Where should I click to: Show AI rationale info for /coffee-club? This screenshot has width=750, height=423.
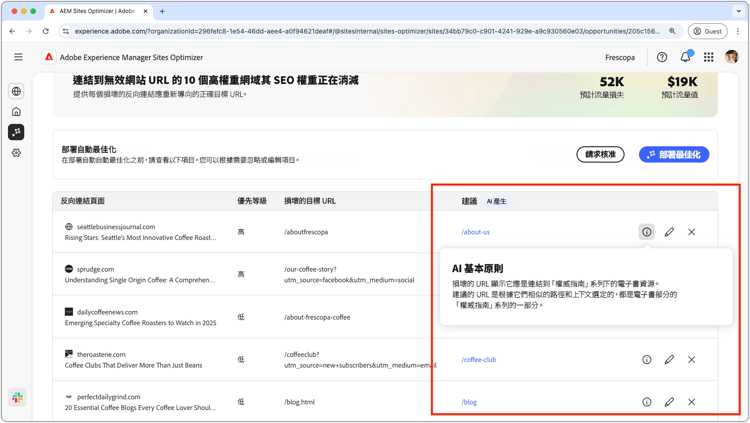point(647,359)
